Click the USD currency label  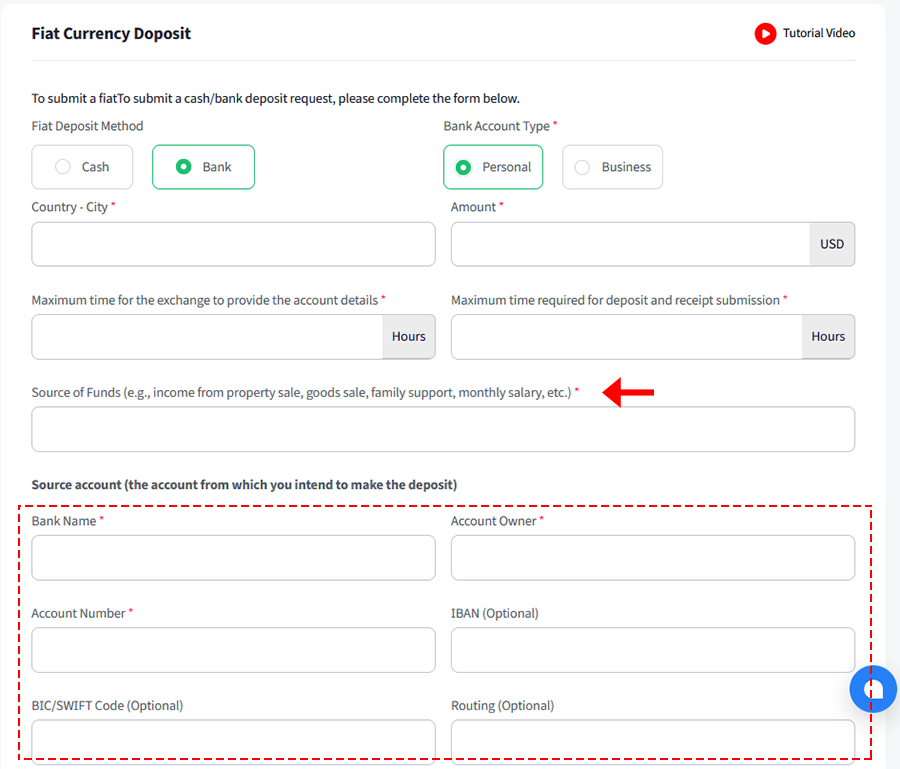[832, 244]
